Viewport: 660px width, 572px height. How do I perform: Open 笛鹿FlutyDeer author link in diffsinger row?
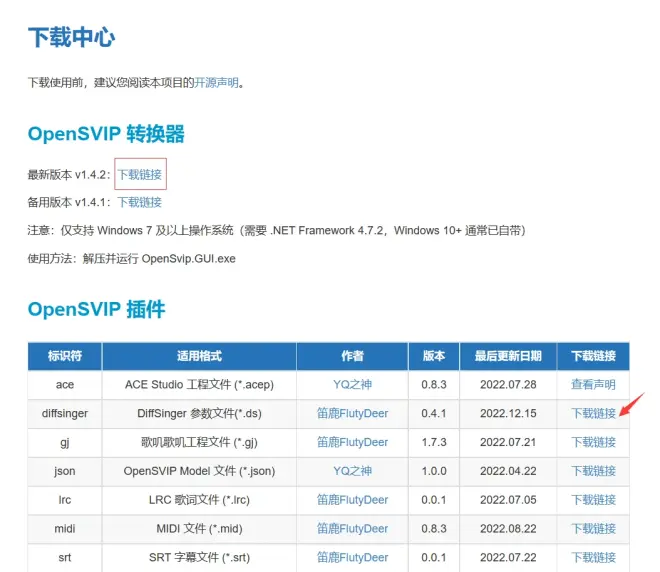(352, 413)
